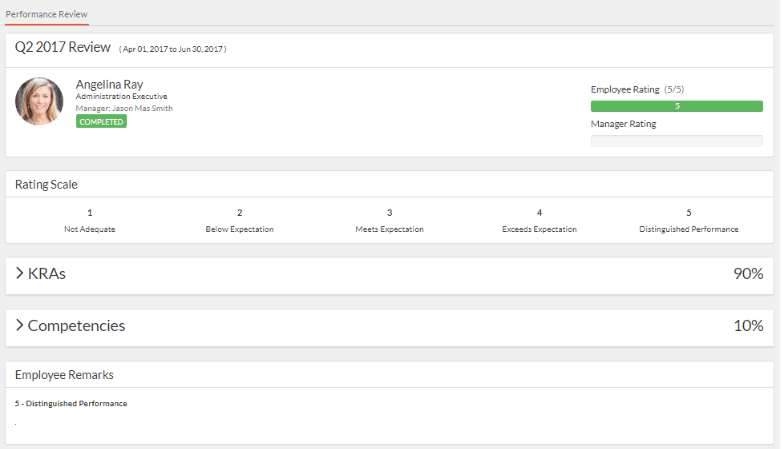Click the green Employee Rating bar
The height and width of the screenshot is (449, 782).
[676, 106]
